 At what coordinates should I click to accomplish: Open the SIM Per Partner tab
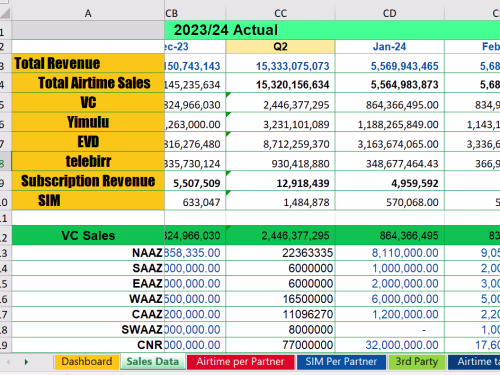click(x=341, y=362)
